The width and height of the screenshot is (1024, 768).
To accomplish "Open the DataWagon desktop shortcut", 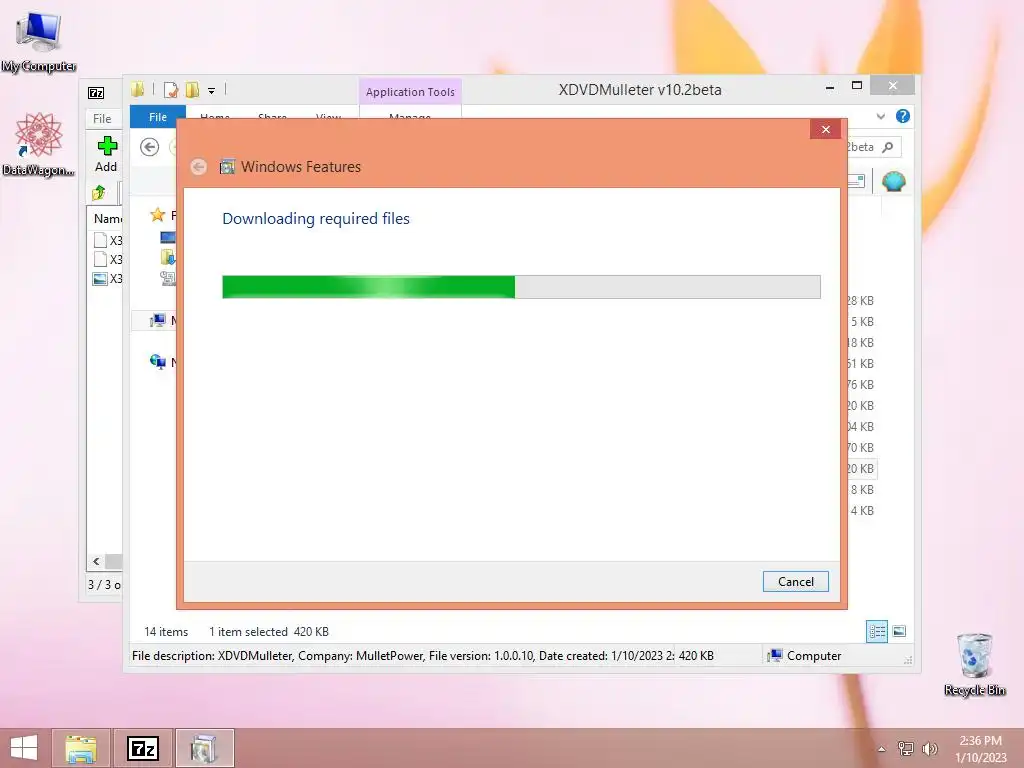I will tap(39, 144).
